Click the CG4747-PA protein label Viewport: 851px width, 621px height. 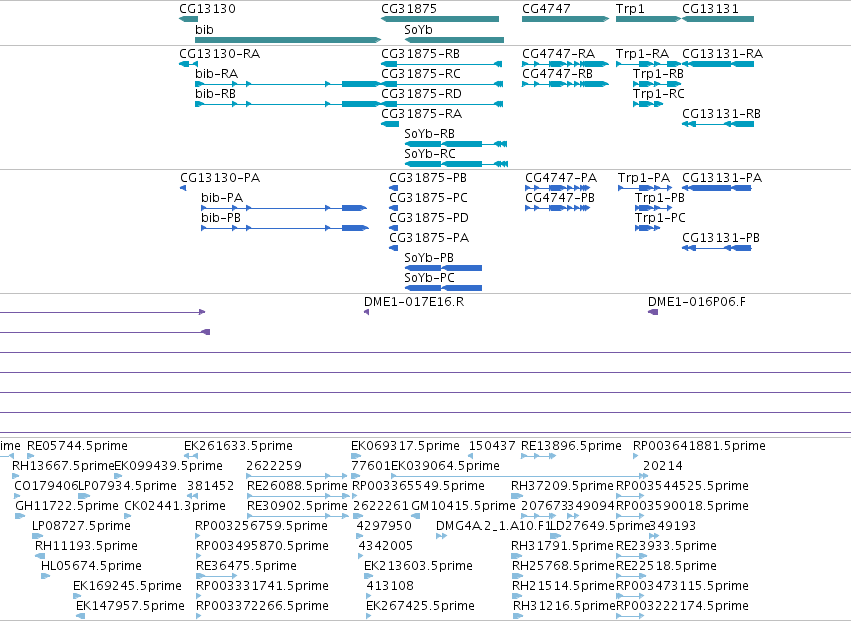pyautogui.click(x=561, y=178)
